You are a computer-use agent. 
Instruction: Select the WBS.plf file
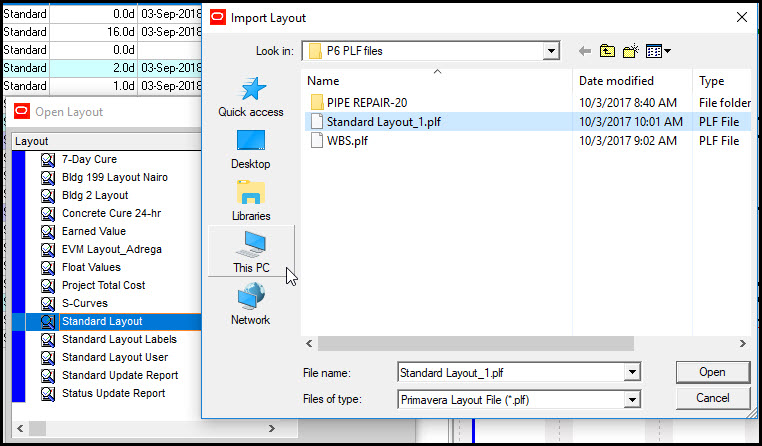tap(346, 141)
